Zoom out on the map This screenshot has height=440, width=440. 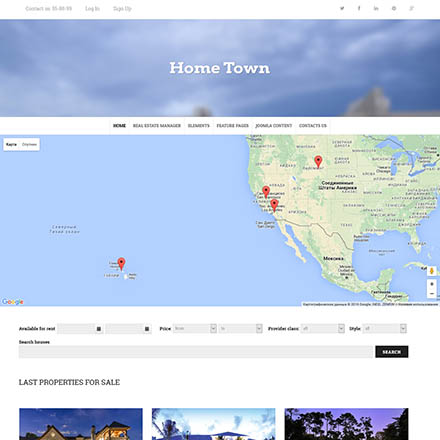point(432,294)
